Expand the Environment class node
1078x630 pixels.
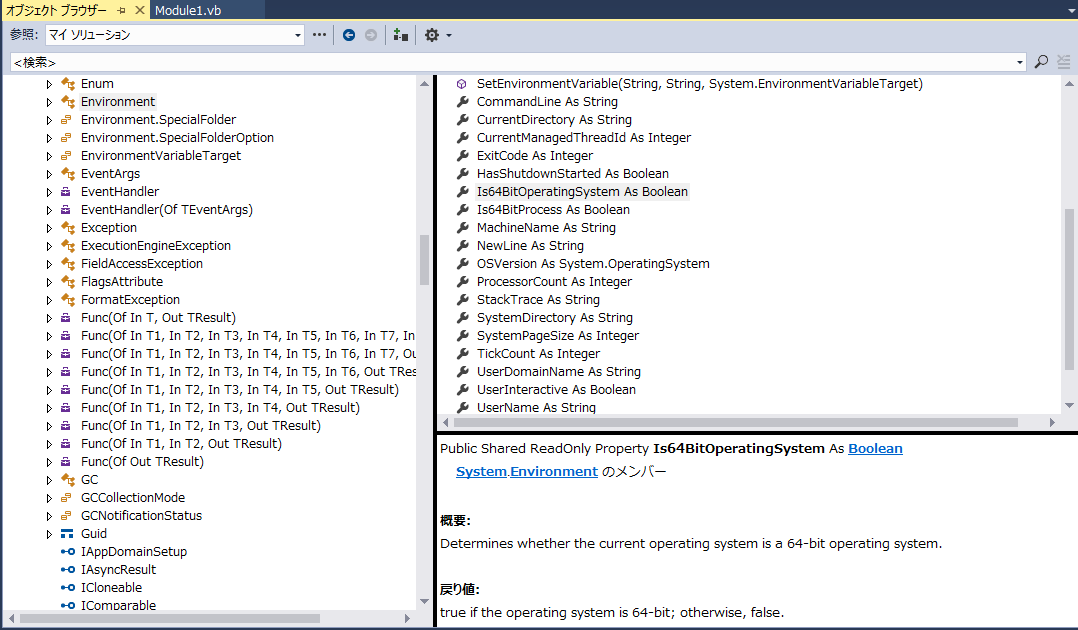[49, 102]
